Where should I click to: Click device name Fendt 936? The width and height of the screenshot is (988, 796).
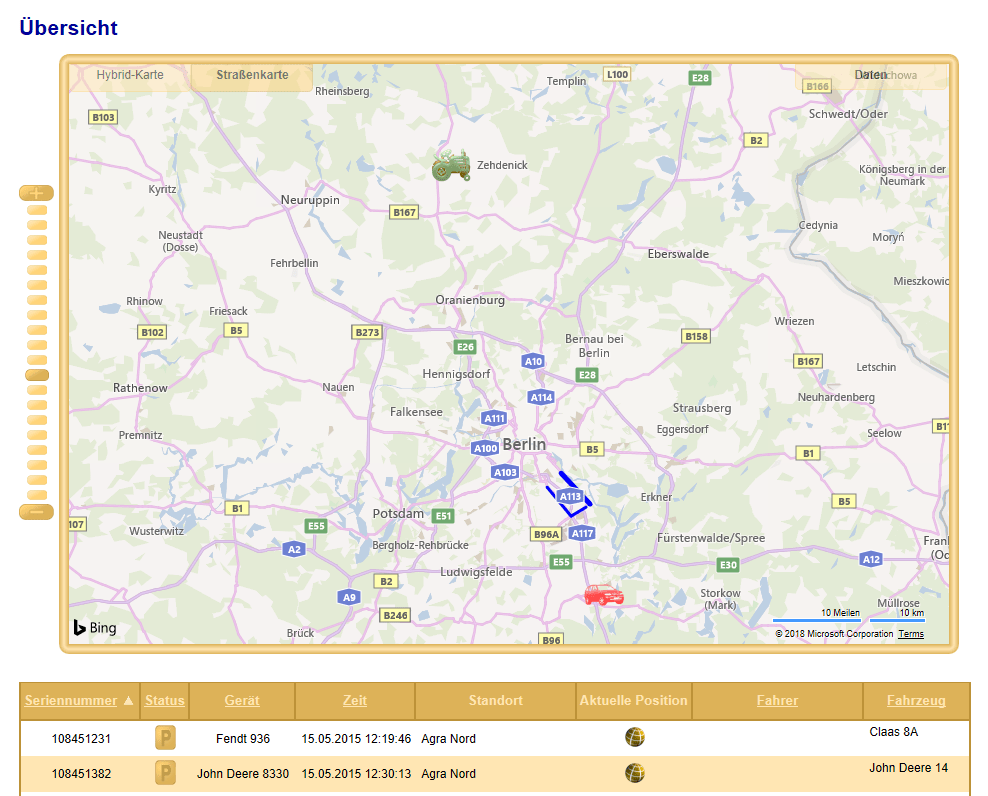243,739
